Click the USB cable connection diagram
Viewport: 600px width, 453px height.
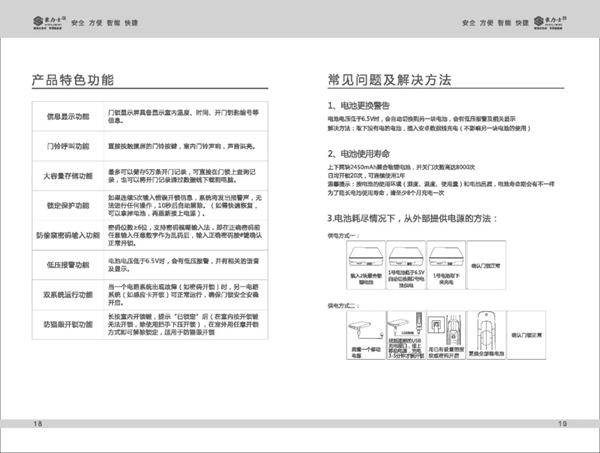pyautogui.click(x=406, y=335)
